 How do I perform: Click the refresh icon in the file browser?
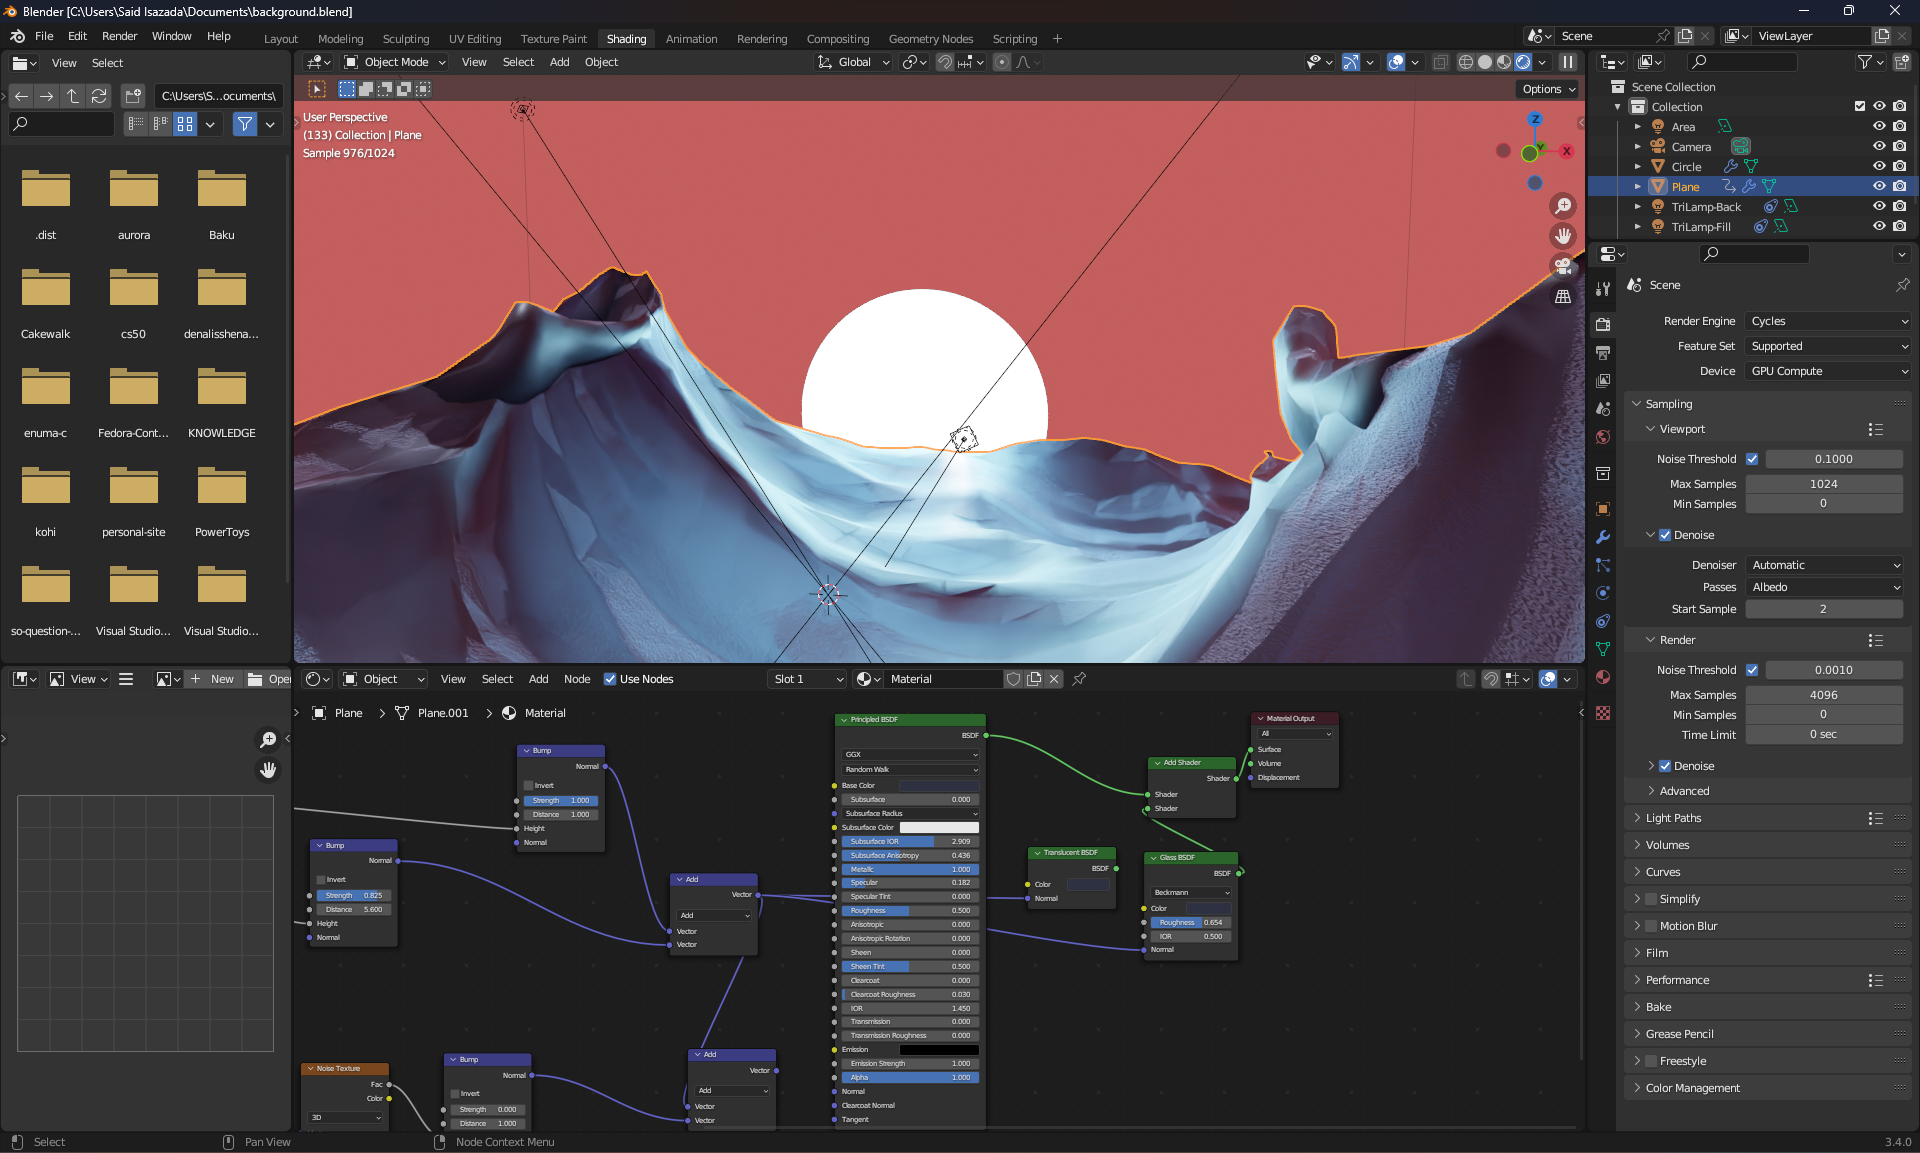[99, 96]
